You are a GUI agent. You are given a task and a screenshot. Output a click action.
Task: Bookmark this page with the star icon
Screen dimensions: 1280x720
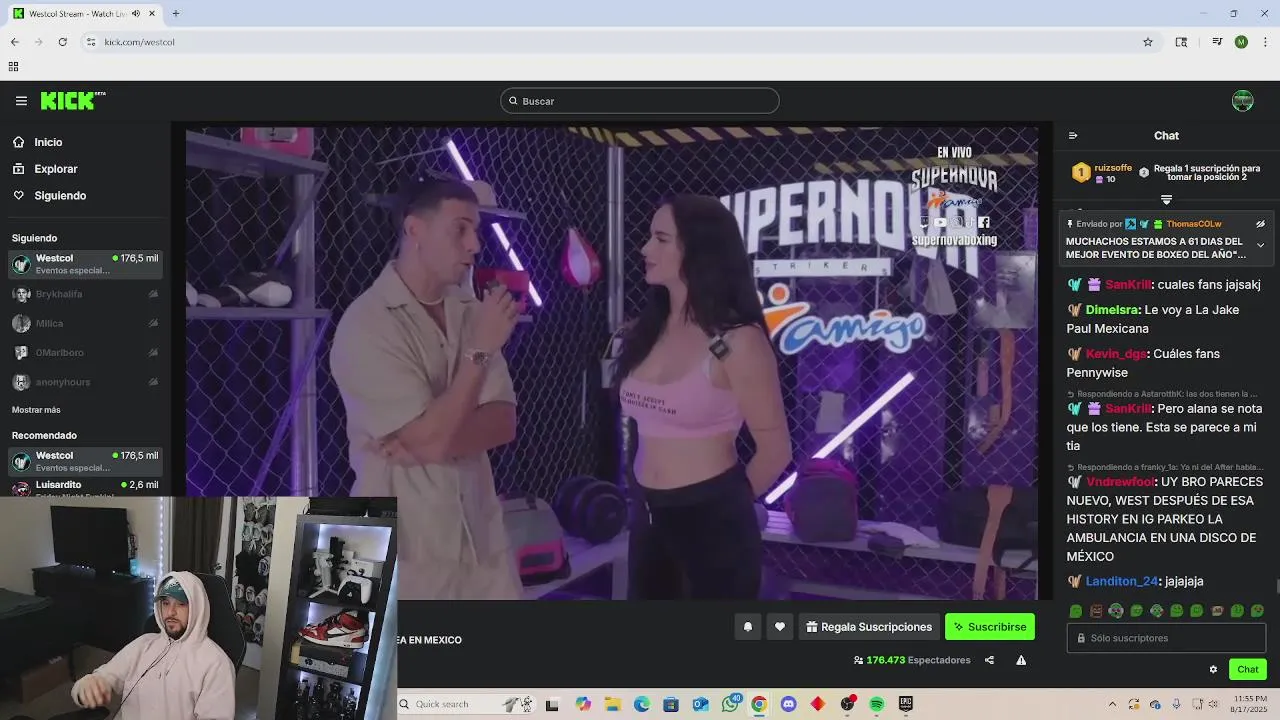coord(1148,42)
